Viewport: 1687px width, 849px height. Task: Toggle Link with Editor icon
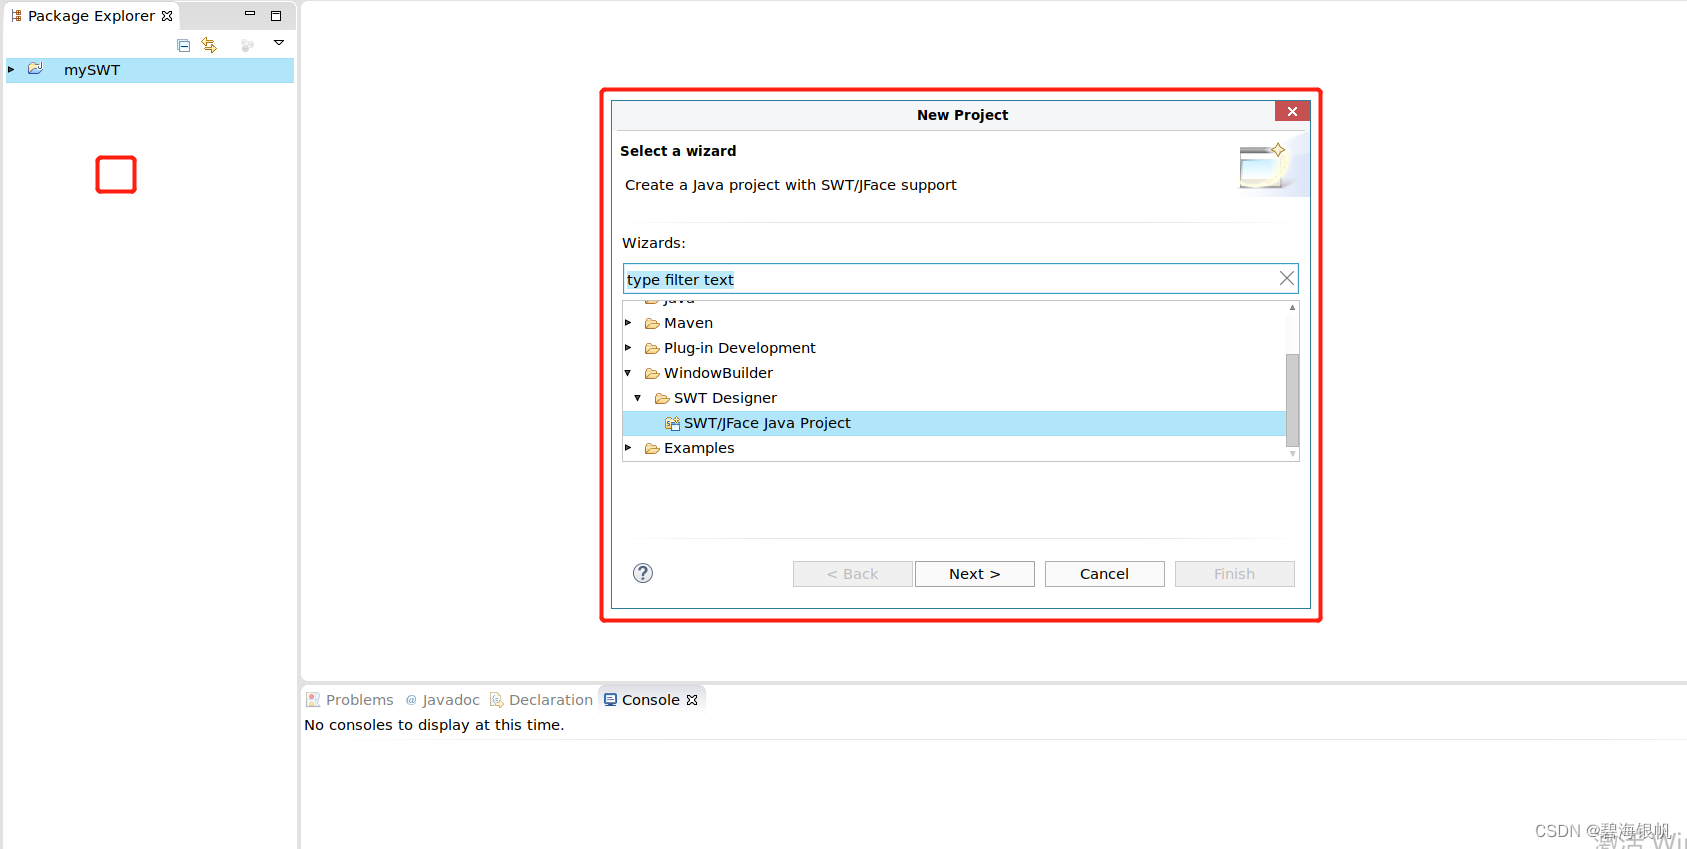click(209, 45)
